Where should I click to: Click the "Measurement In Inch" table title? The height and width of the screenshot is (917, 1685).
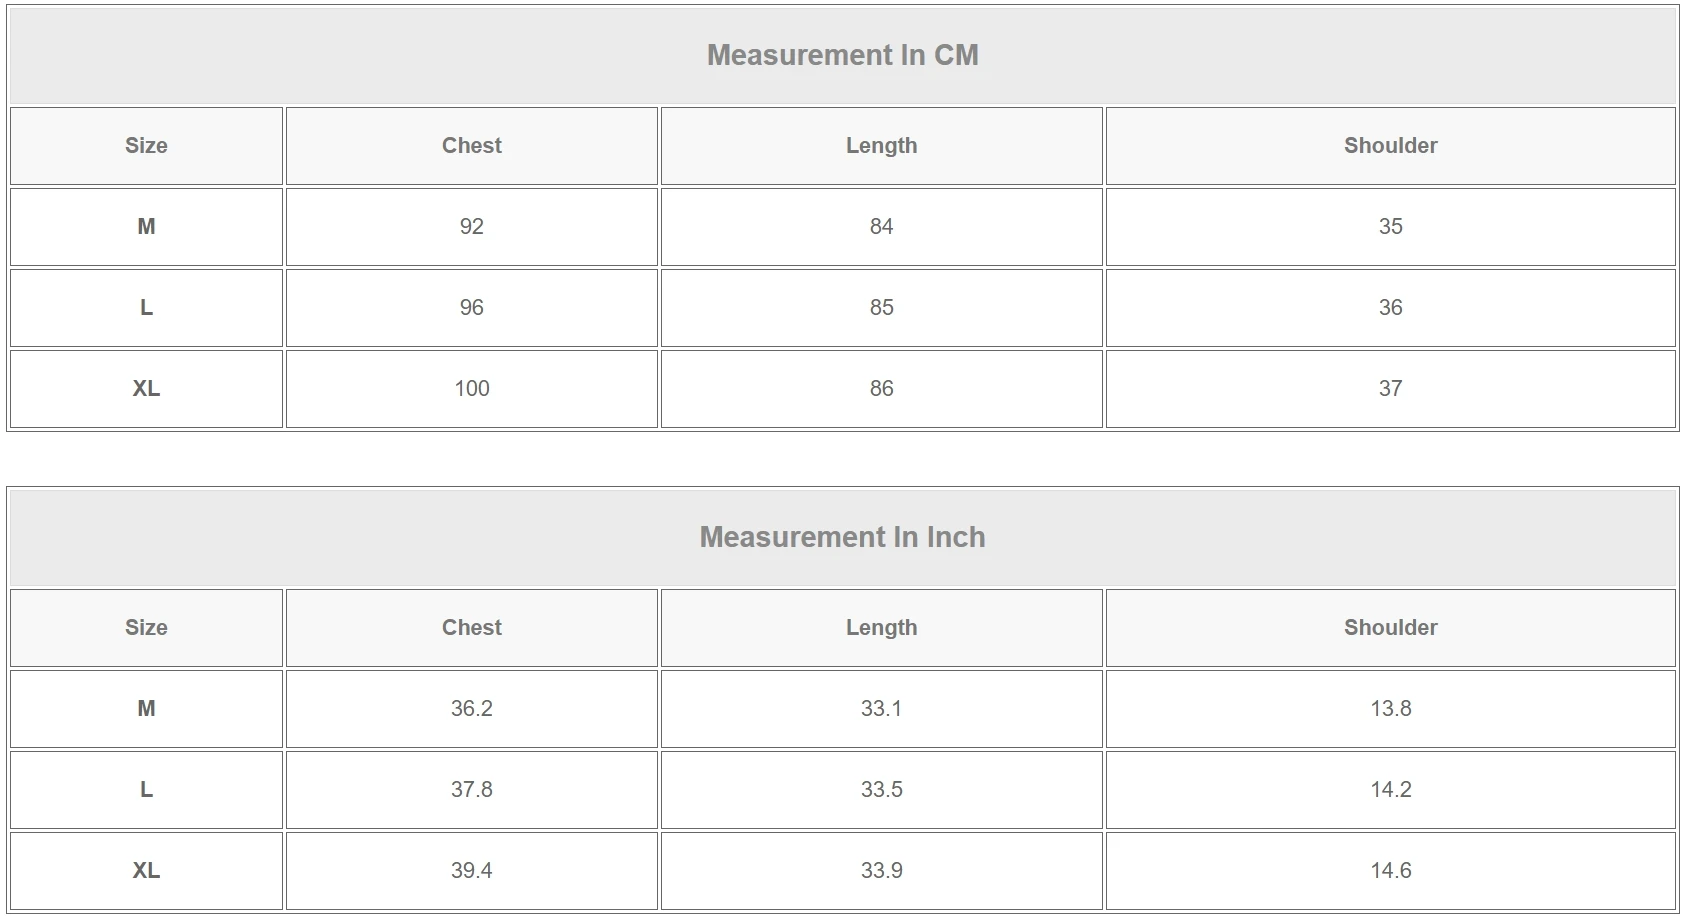842,537
